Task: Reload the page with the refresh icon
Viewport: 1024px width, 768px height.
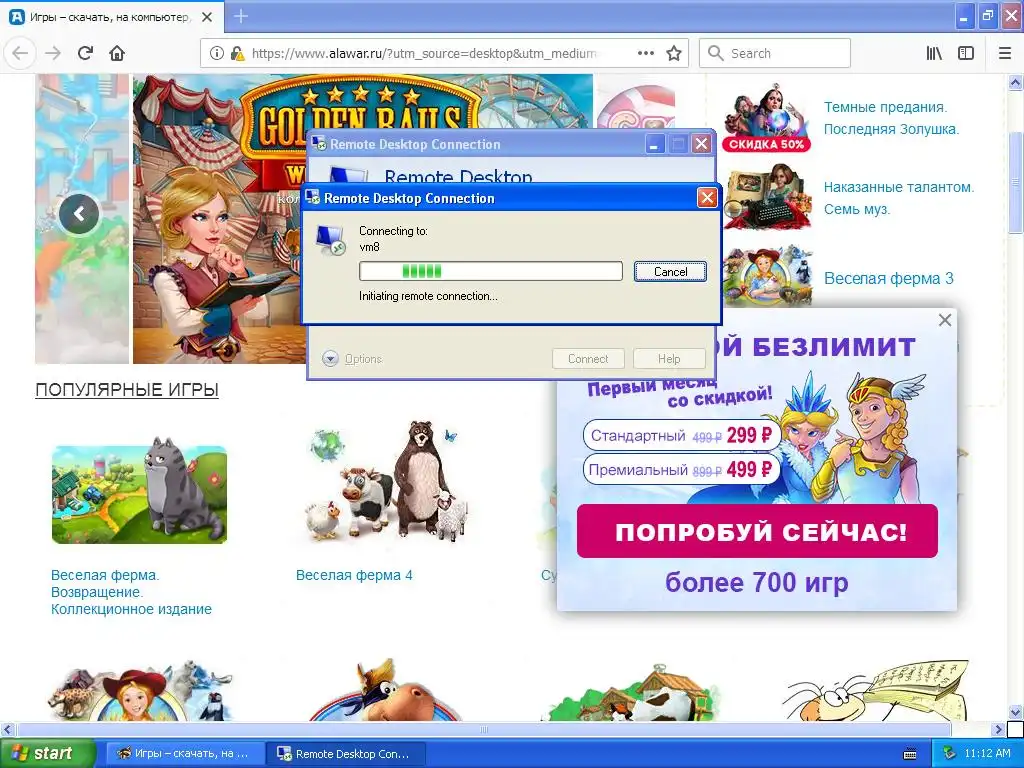Action: click(x=85, y=53)
